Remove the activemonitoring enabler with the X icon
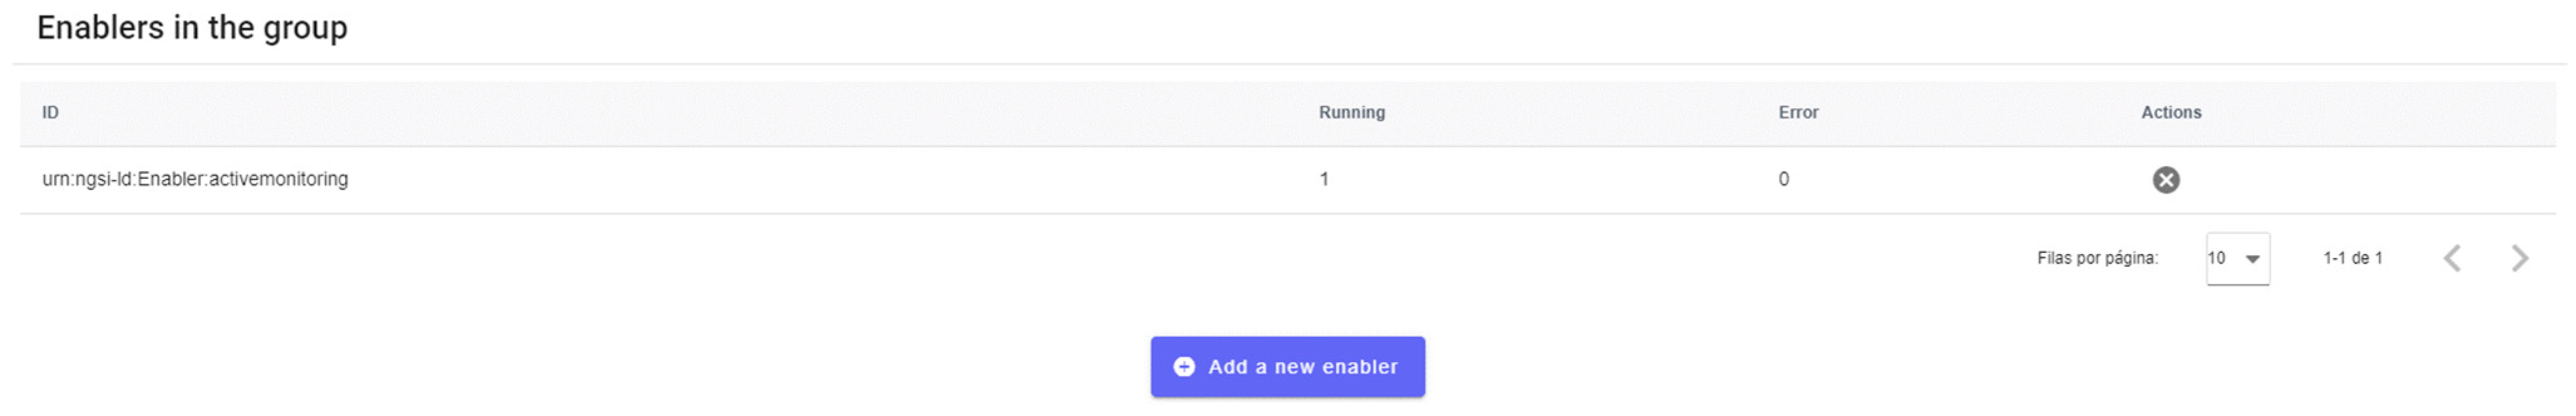This screenshot has height=416, width=2576. pyautogui.click(x=2166, y=180)
